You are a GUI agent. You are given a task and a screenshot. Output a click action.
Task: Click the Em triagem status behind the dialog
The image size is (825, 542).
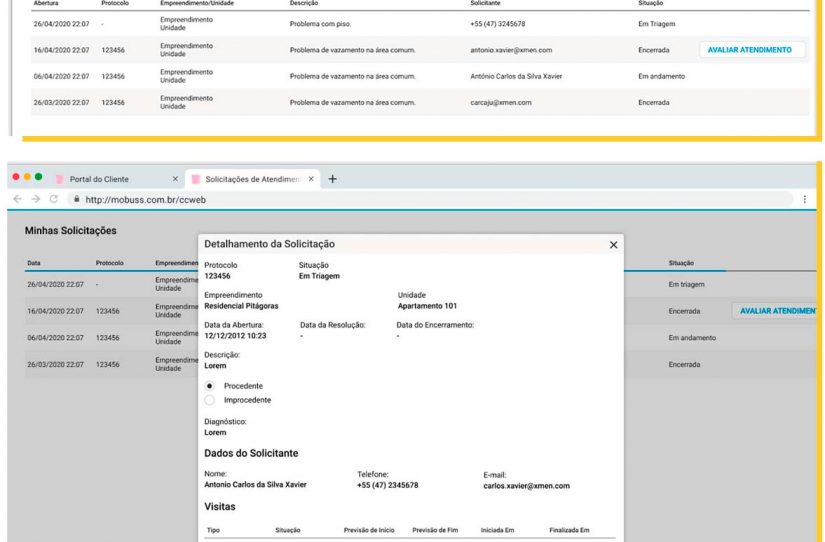tap(687, 284)
